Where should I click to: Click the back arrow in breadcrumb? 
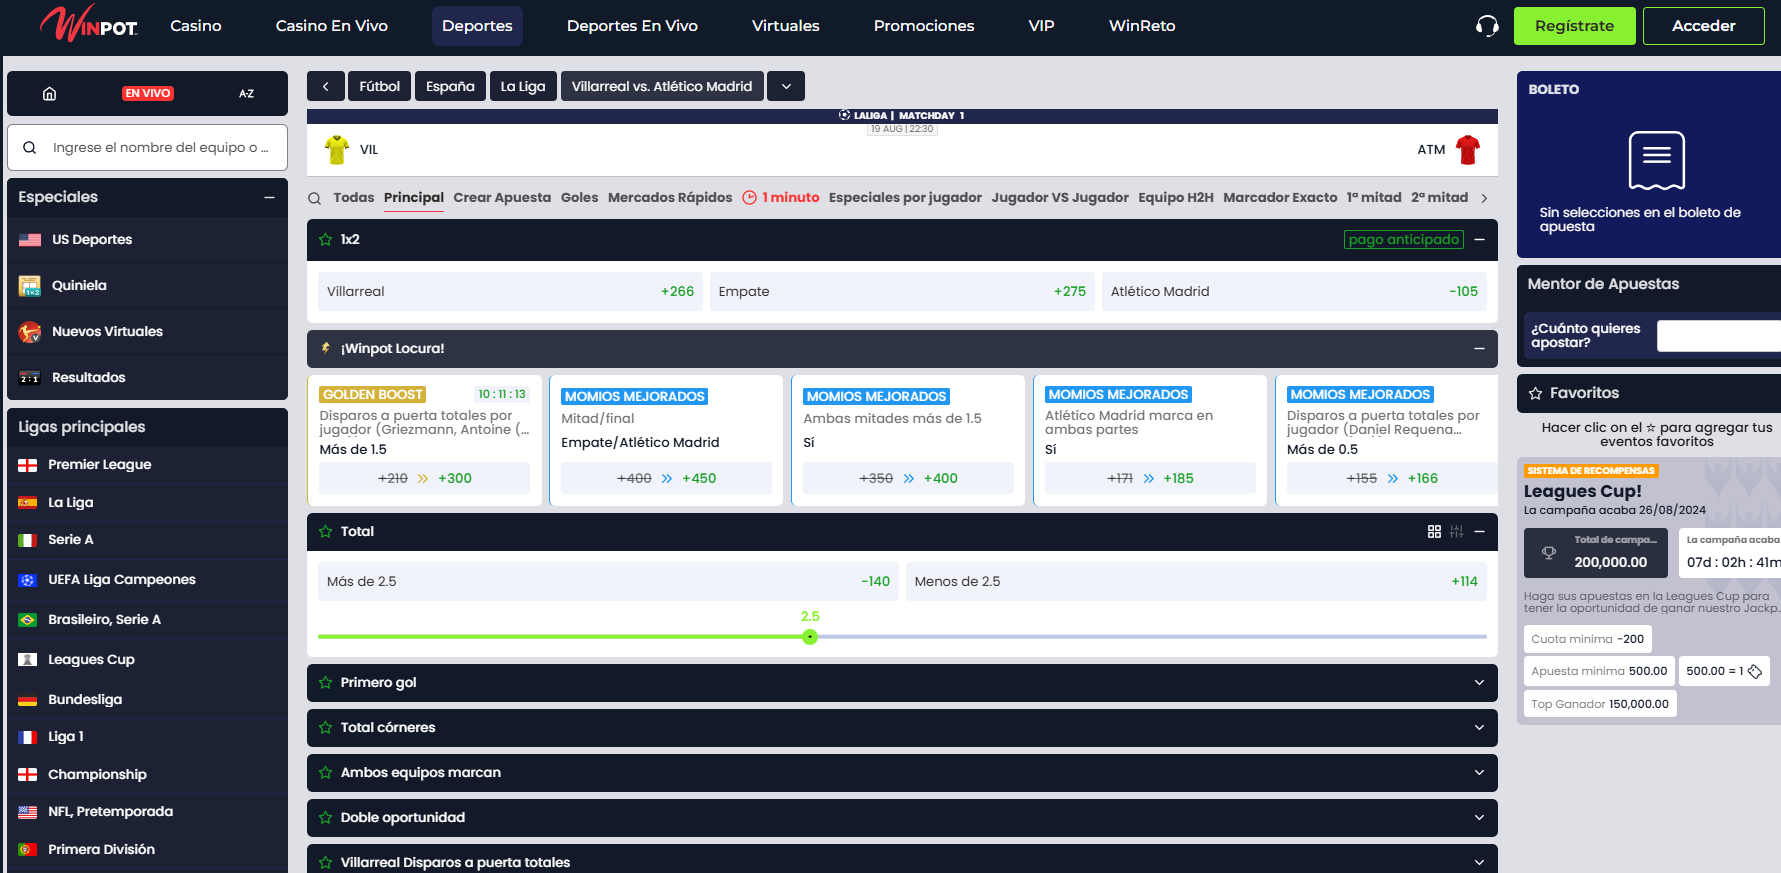326,86
